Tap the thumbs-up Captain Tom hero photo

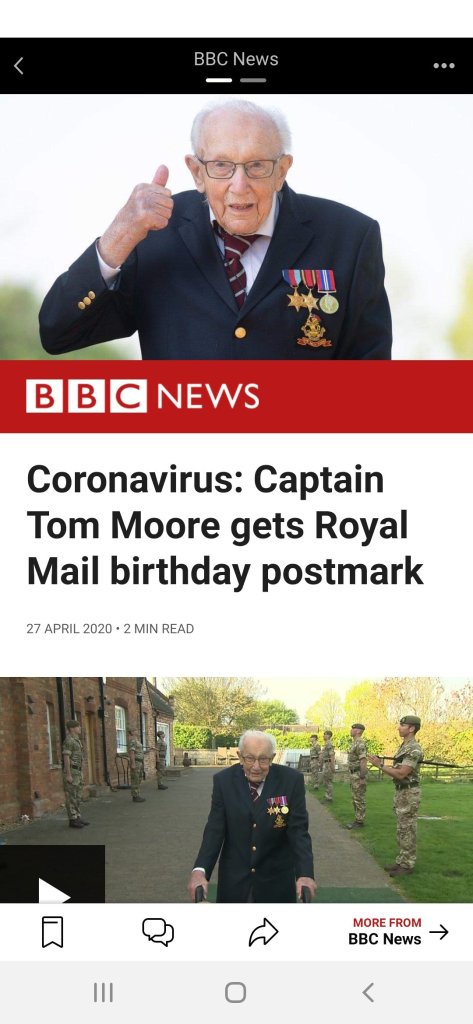tap(236, 227)
